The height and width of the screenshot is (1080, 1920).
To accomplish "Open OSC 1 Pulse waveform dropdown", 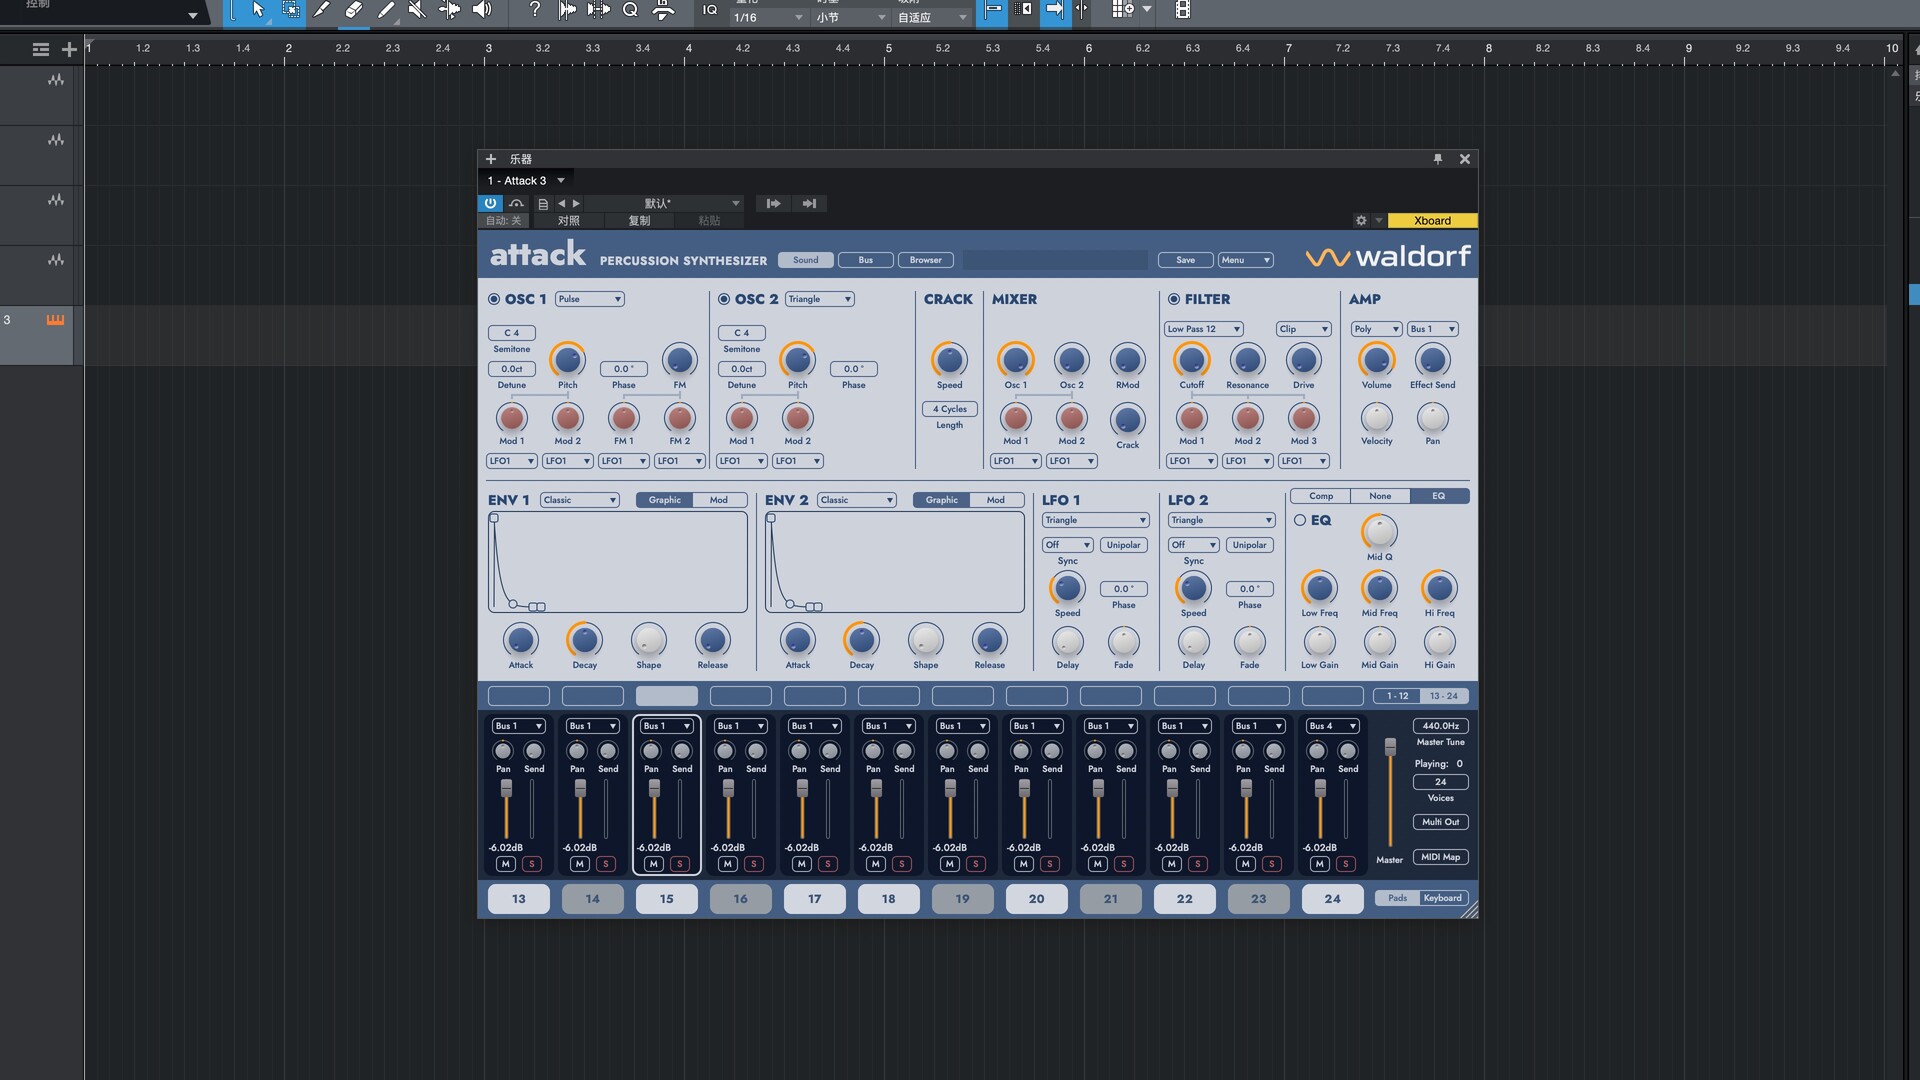I will [x=590, y=299].
